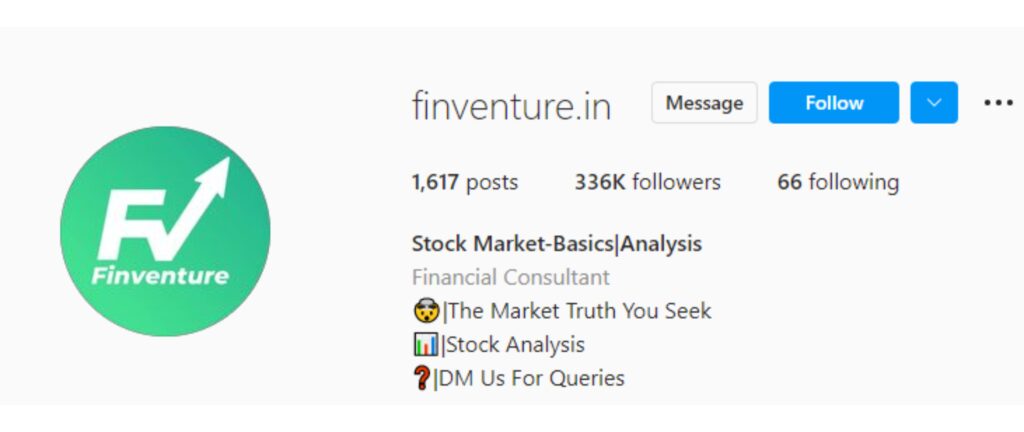Screen dimensions: 1024x432
Task: Click the Financial Consultant category label
Action: pos(510,277)
